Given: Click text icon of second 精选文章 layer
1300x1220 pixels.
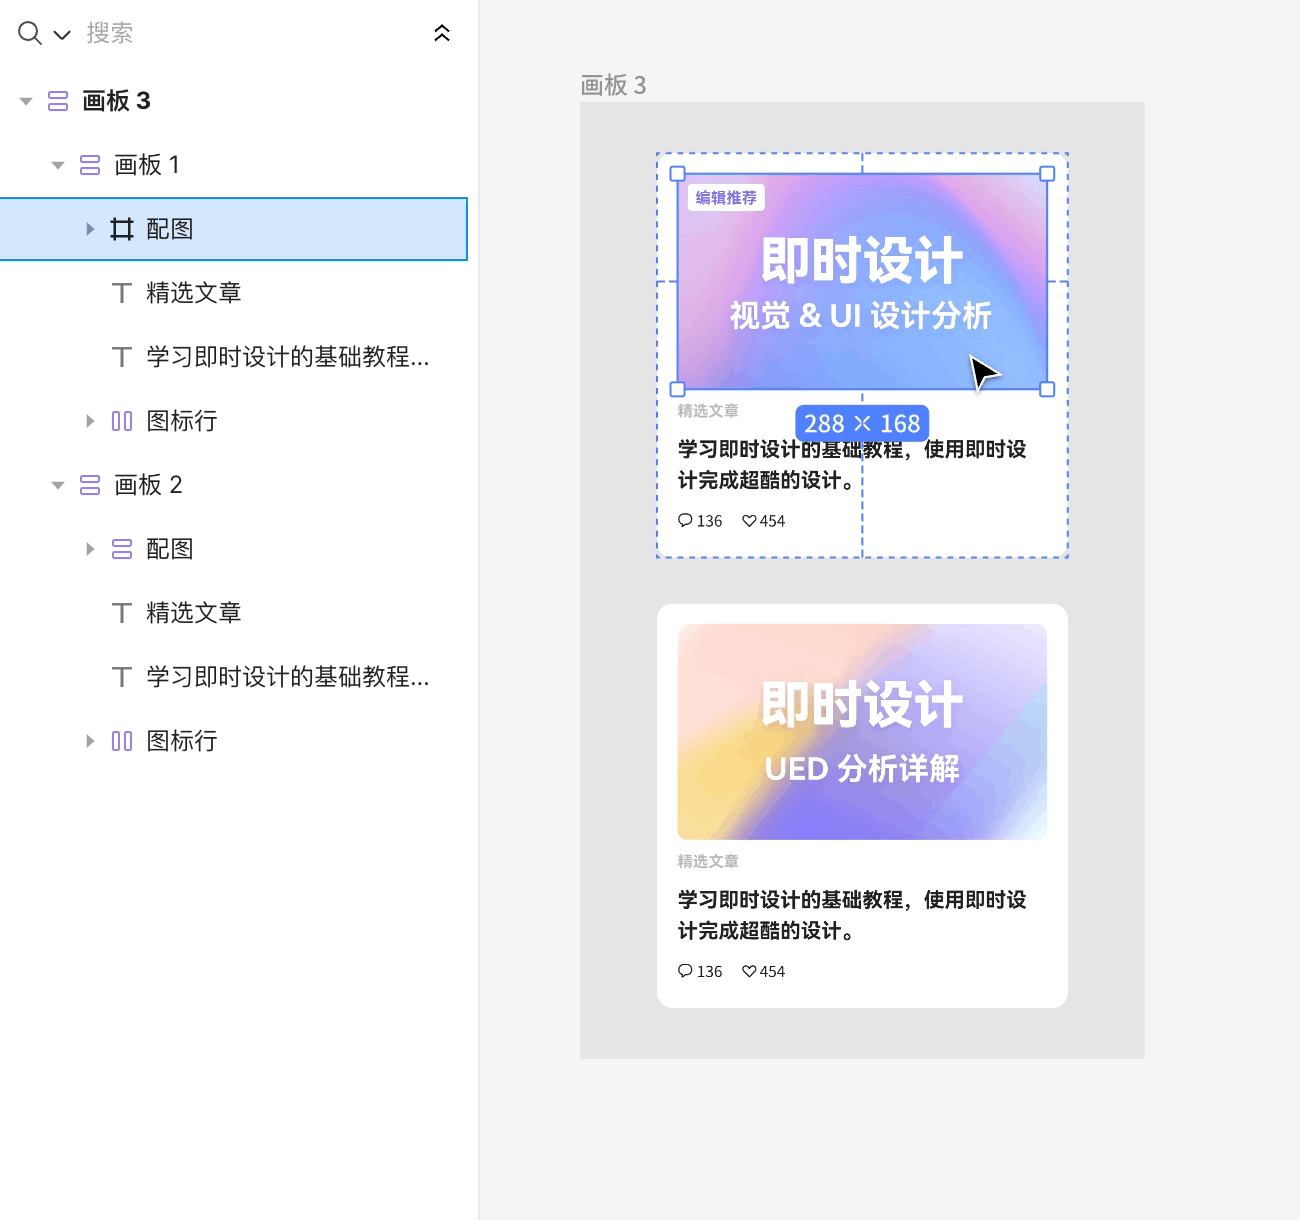Looking at the screenshot, I should coord(122,613).
